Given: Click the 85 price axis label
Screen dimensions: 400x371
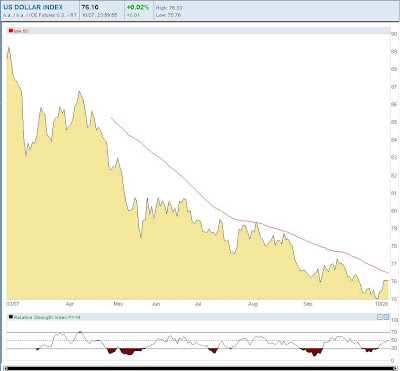Looking at the screenshot, I should pos(394,122).
